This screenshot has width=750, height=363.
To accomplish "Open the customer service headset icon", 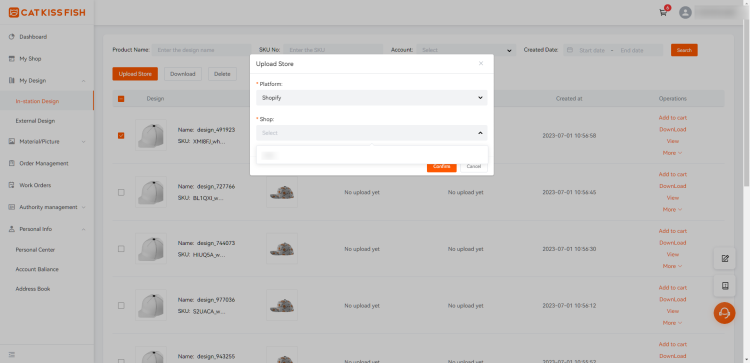I will coord(724,313).
